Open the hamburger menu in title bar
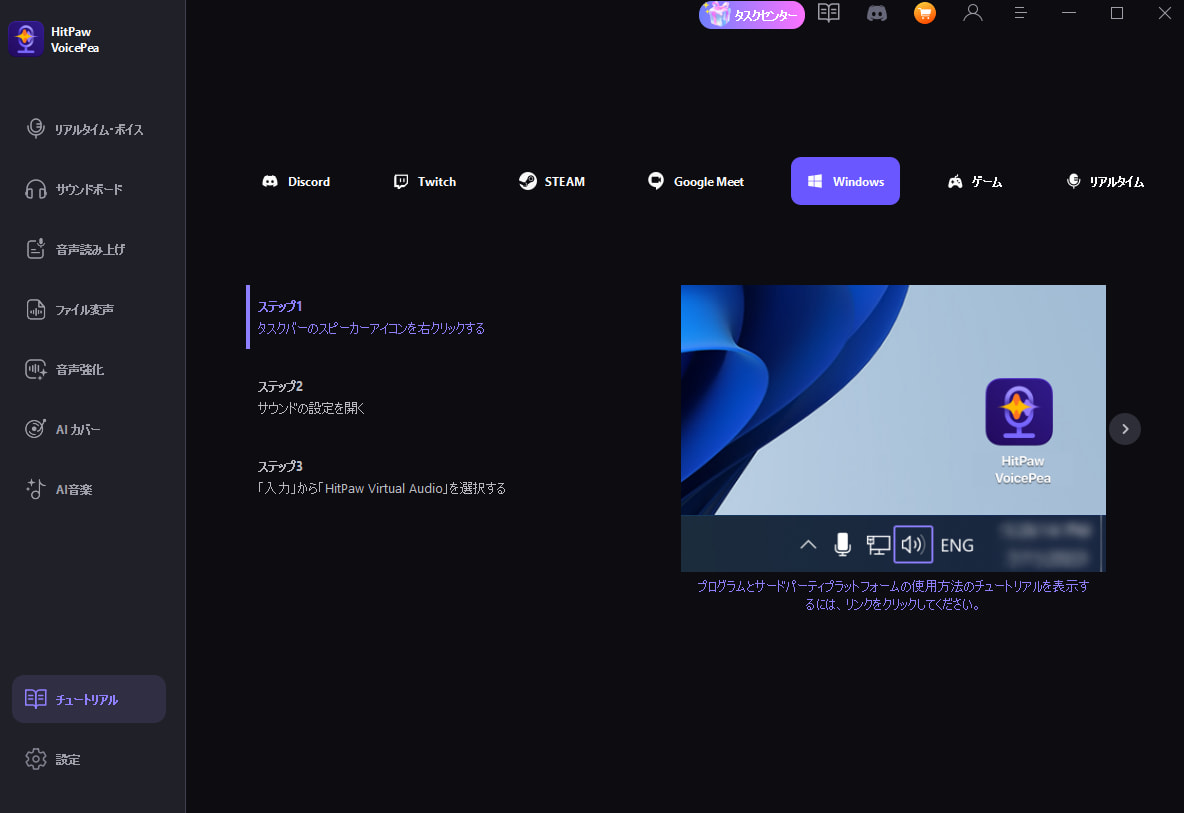1184x813 pixels. point(1020,13)
